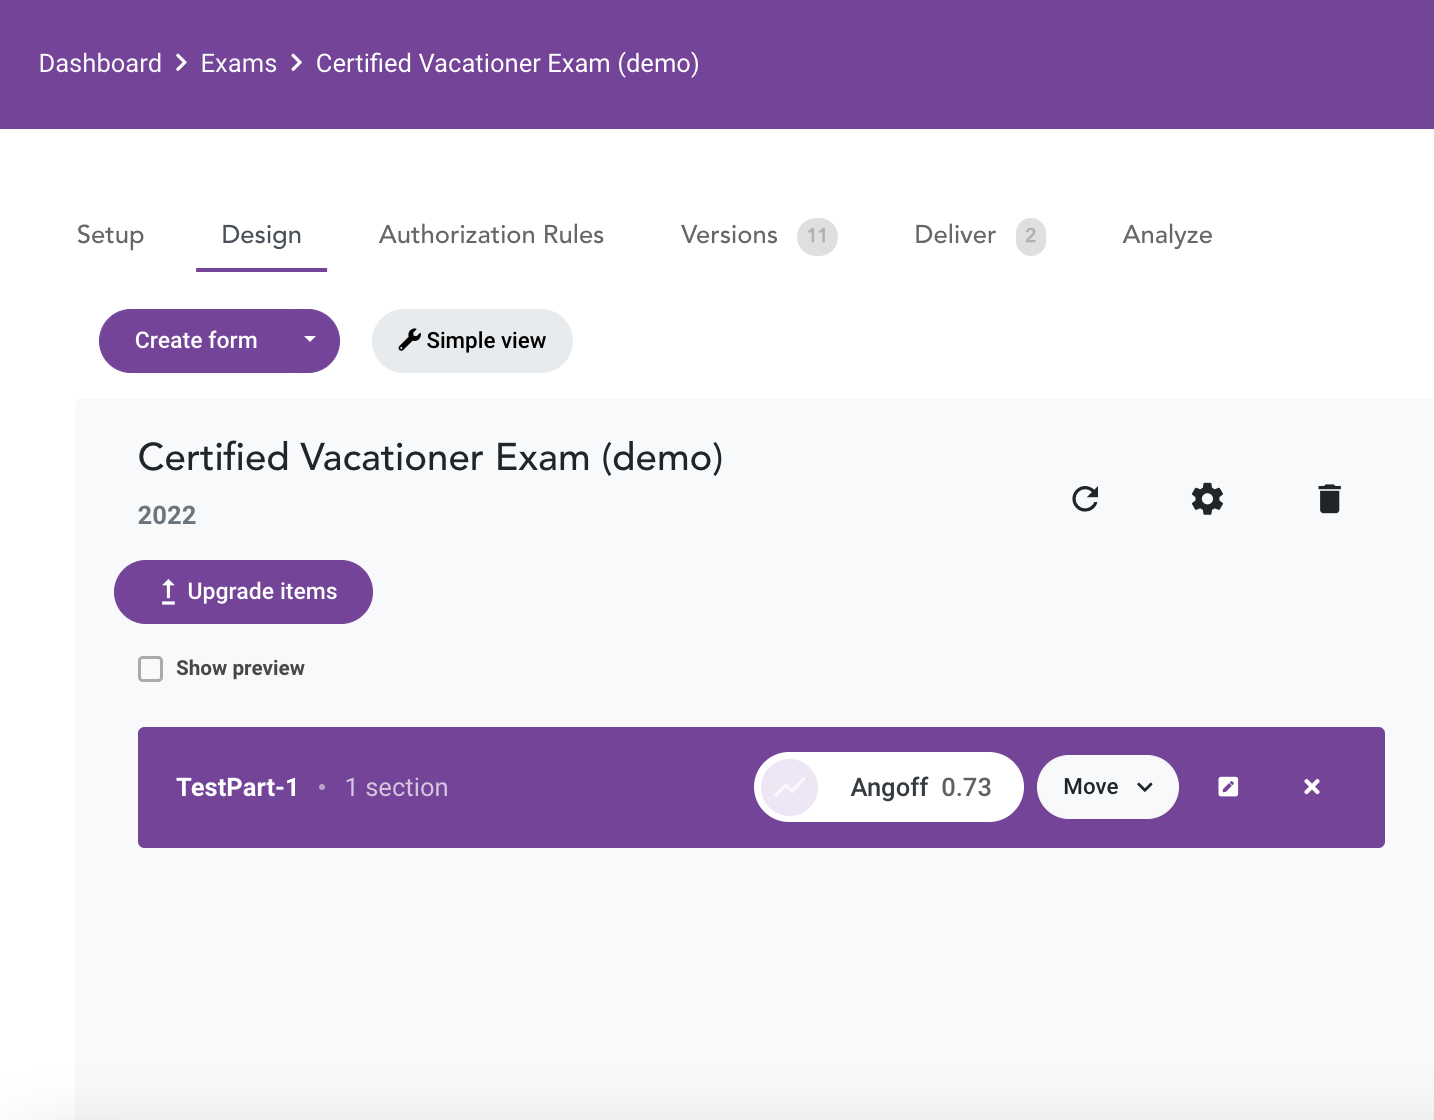Click the refresh icon for the exam form
Image resolution: width=1434 pixels, height=1120 pixels.
[x=1085, y=498]
